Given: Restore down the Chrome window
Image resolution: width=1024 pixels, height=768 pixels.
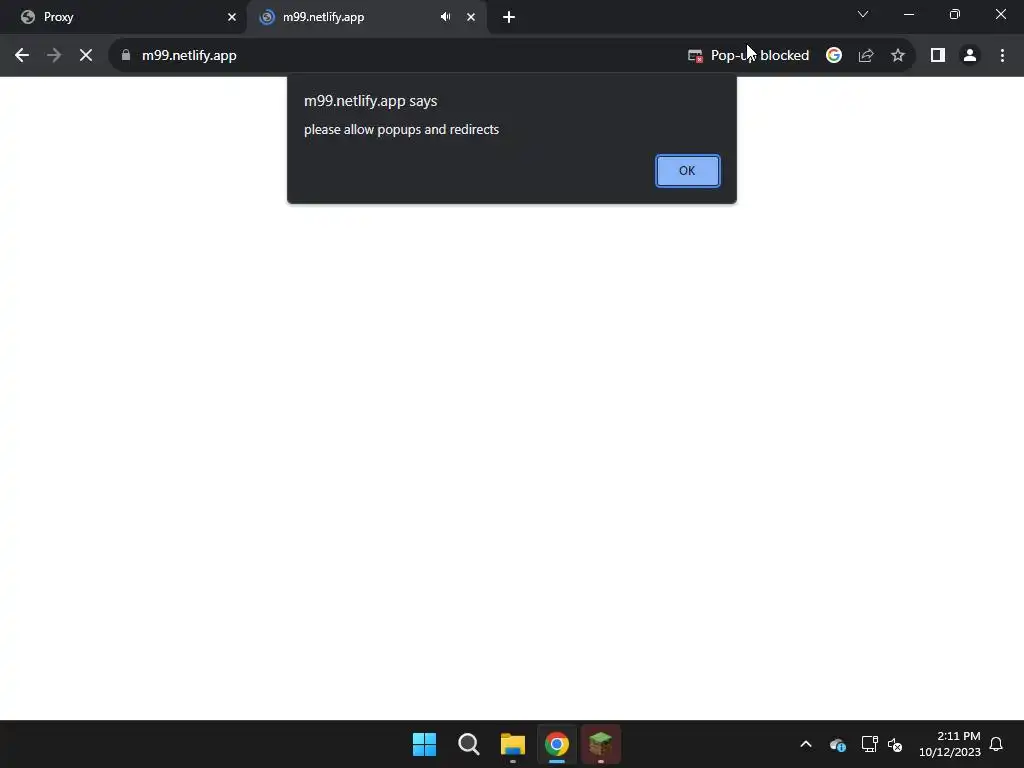Looking at the screenshot, I should coord(955,14).
